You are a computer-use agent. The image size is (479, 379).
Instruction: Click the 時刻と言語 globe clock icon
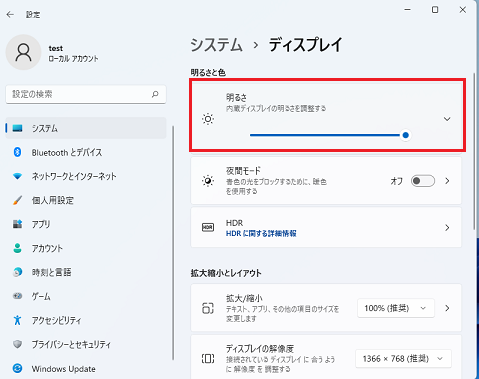coord(17,272)
